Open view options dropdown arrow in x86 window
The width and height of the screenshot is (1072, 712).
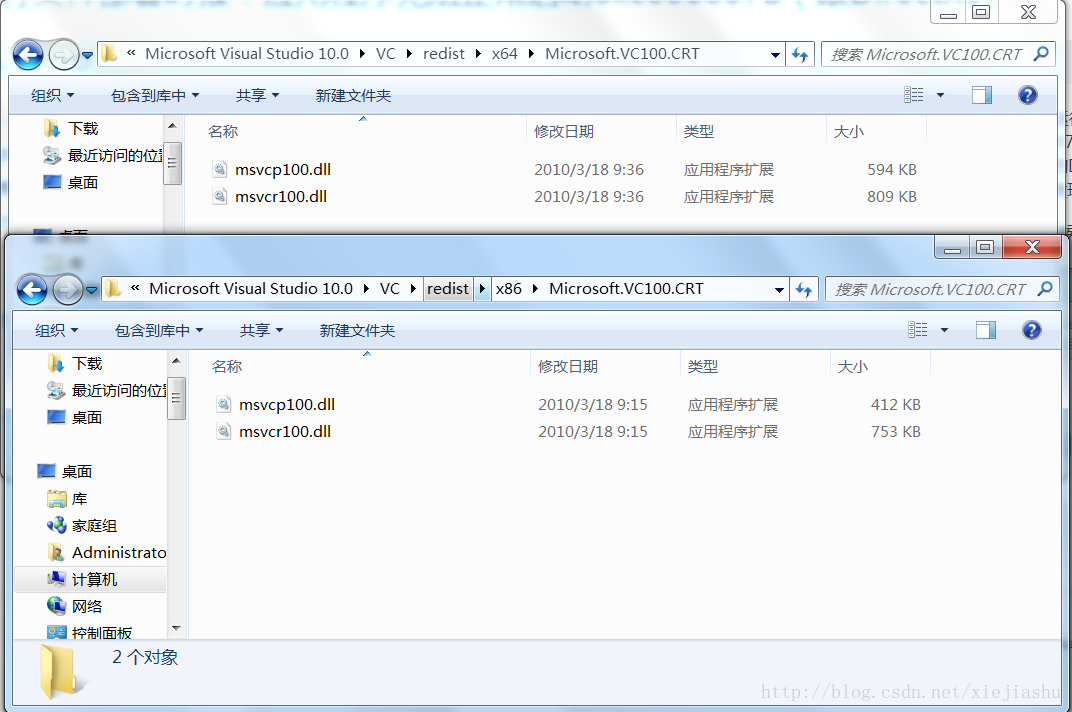tap(944, 330)
